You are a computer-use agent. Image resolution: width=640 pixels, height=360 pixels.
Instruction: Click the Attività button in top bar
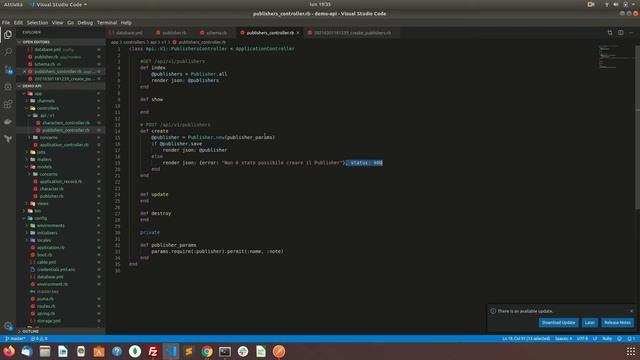(13, 4)
